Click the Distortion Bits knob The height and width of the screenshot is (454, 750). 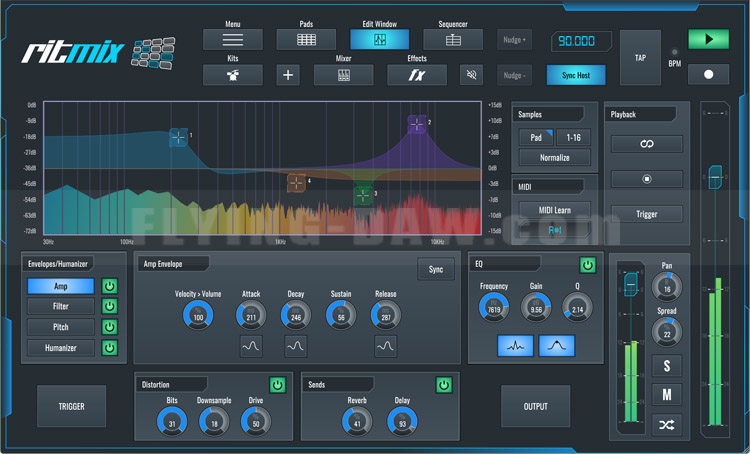coord(172,421)
